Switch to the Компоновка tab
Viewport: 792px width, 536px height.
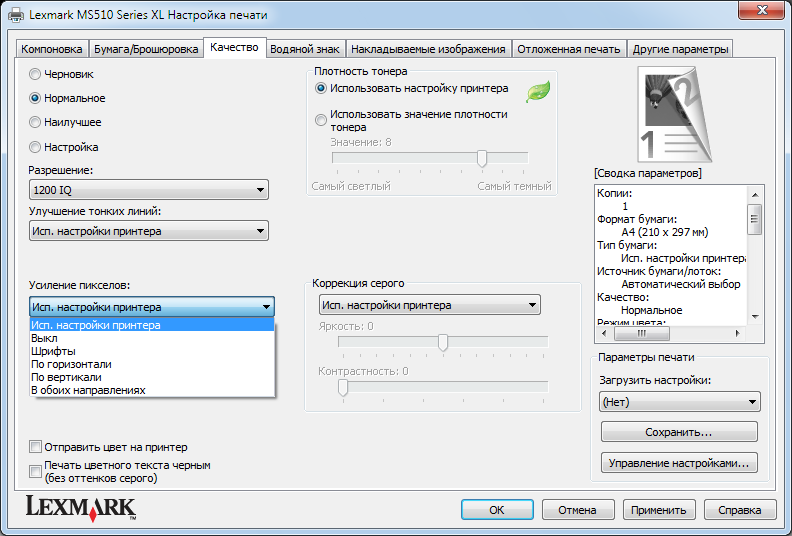point(52,49)
